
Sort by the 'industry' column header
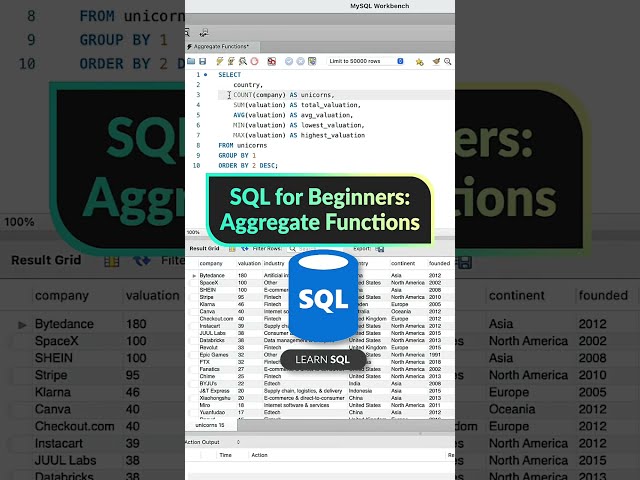coord(274,263)
